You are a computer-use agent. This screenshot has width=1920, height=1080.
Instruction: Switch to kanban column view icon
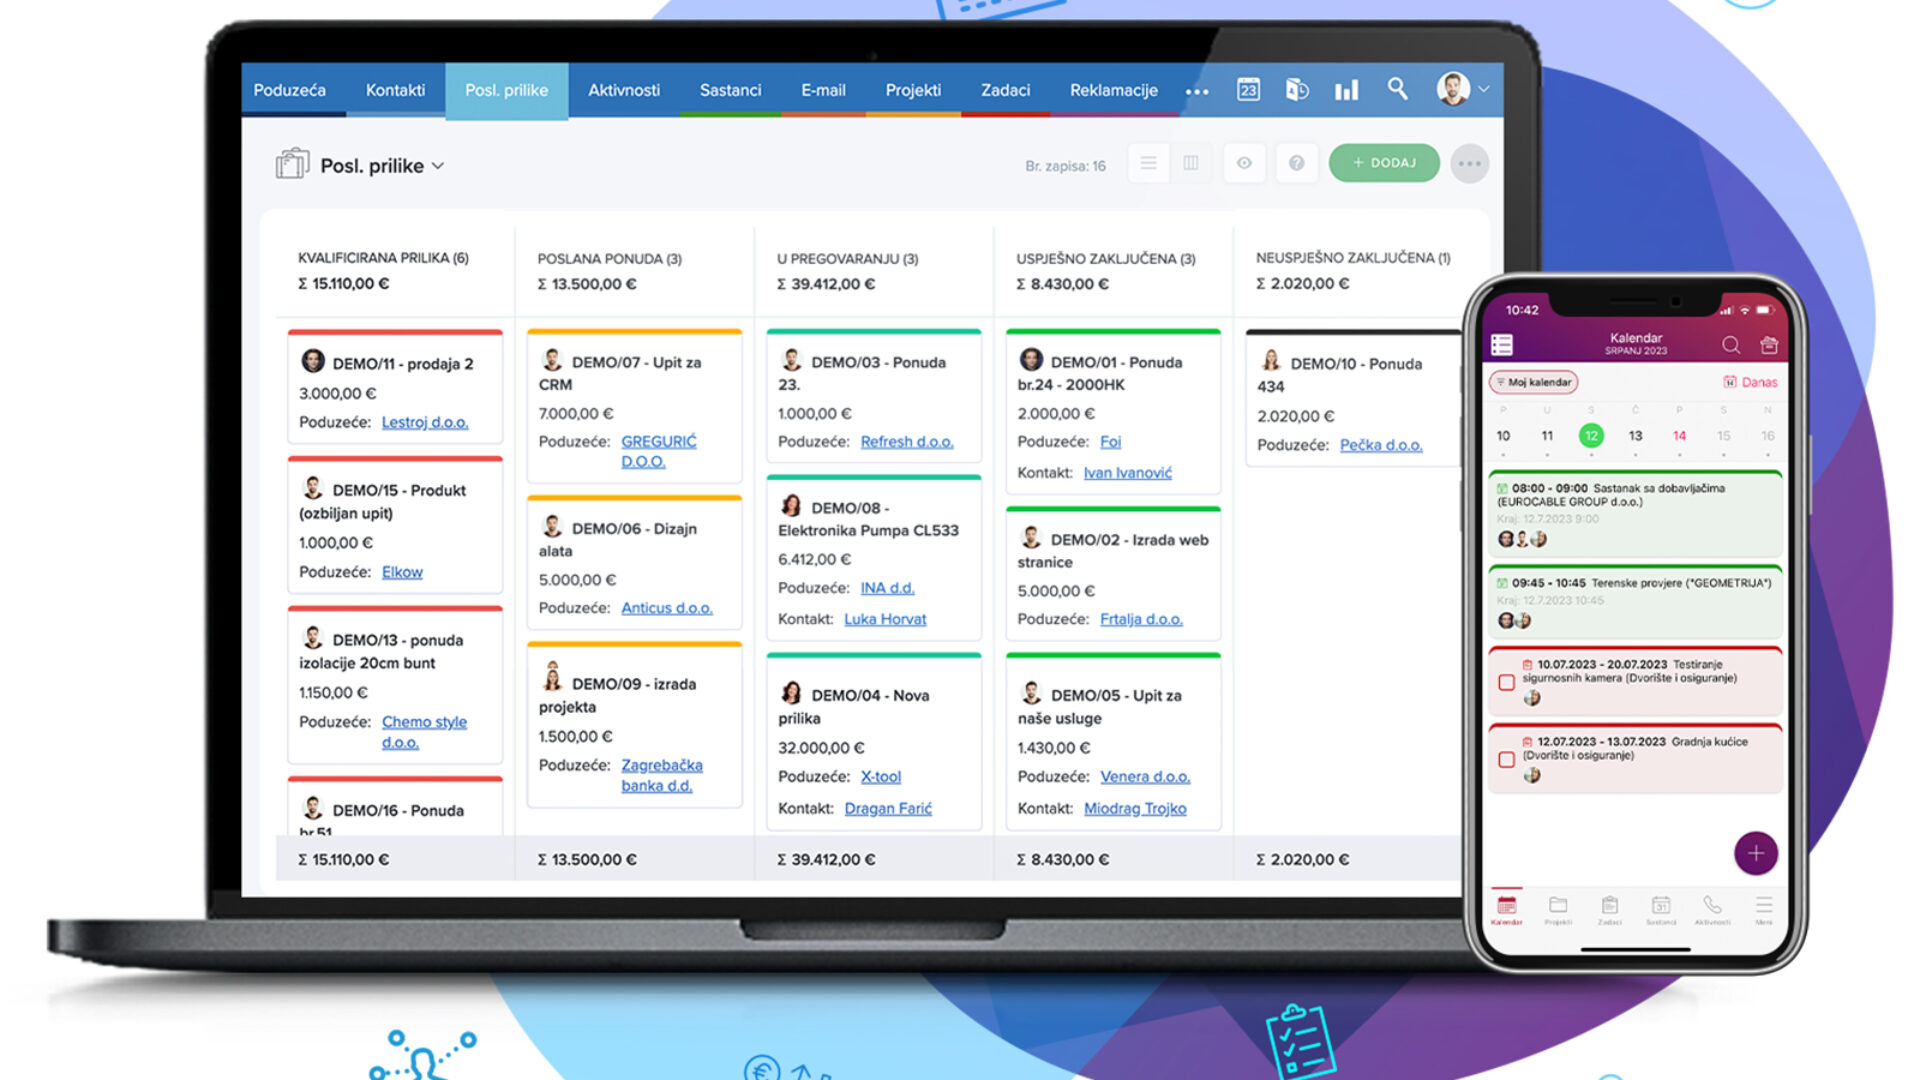pos(1191,163)
